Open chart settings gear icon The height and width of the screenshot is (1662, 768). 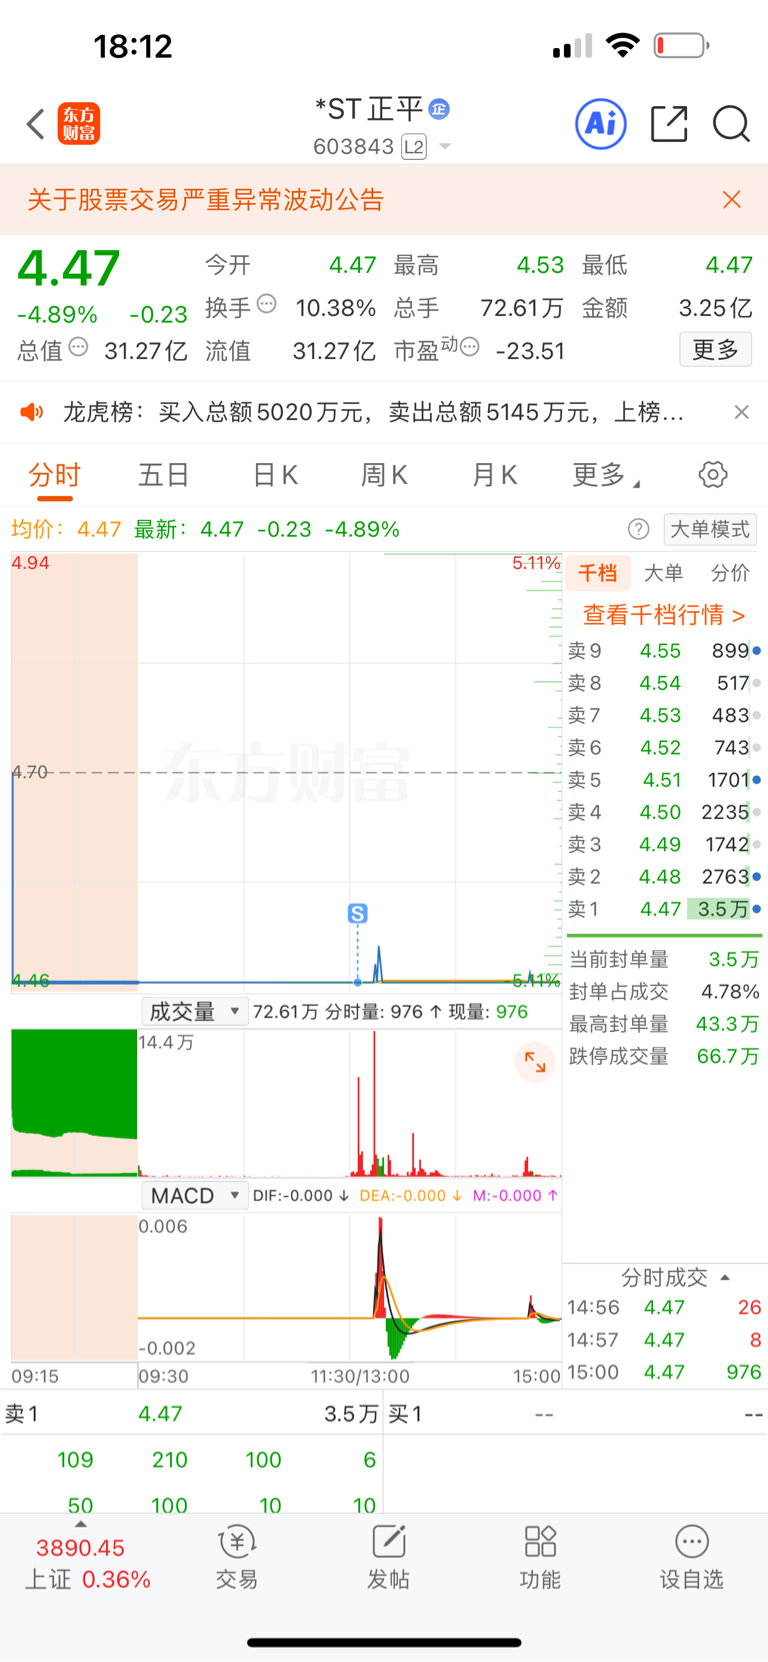713,475
